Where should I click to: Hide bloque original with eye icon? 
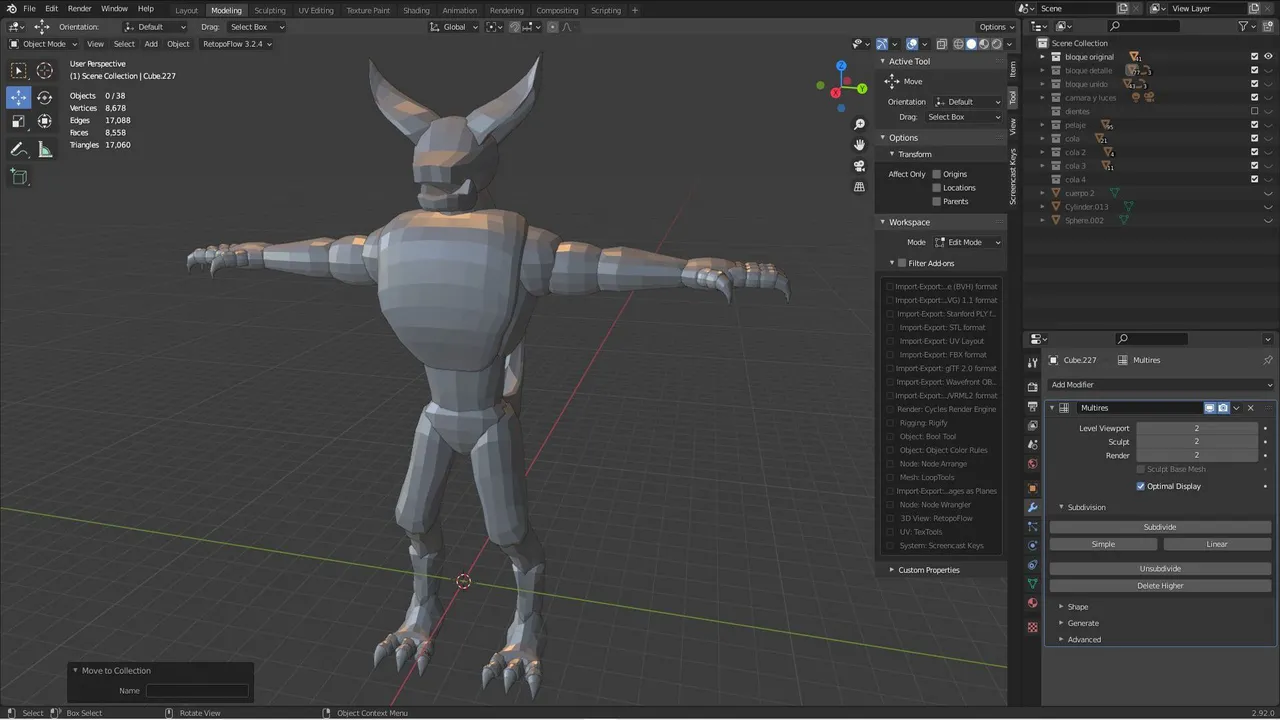coord(1268,57)
